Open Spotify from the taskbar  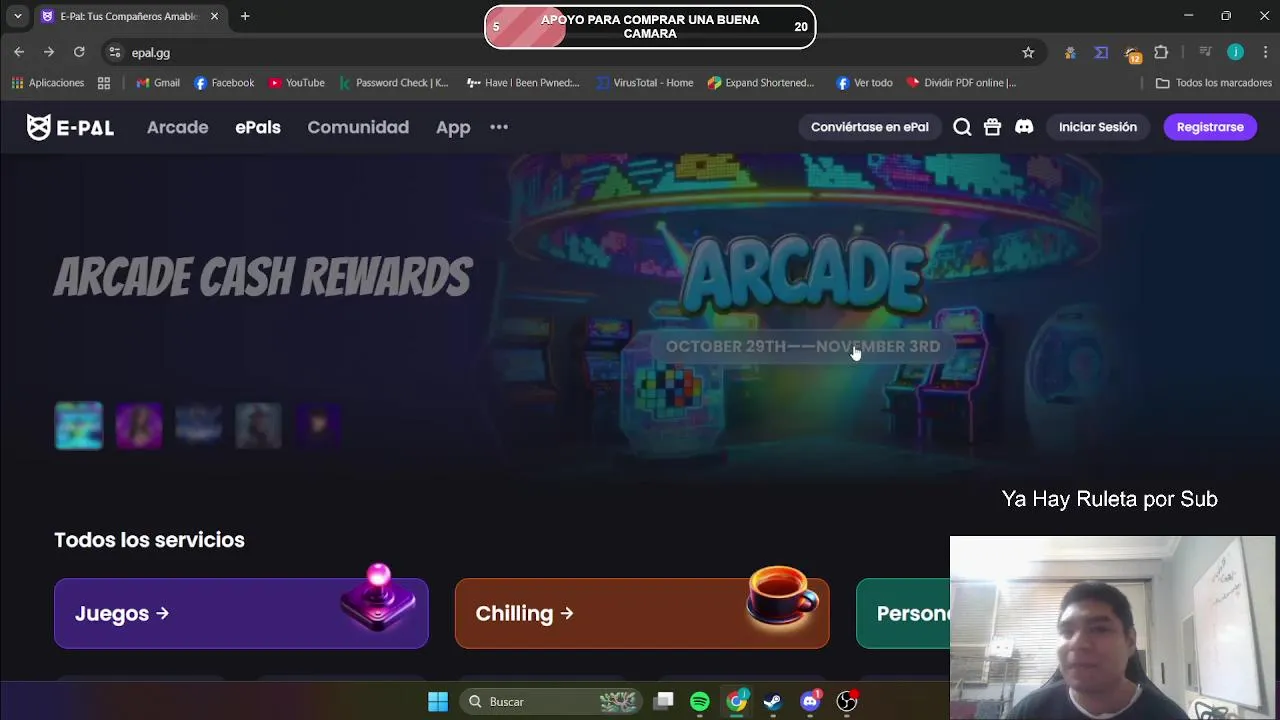click(700, 702)
